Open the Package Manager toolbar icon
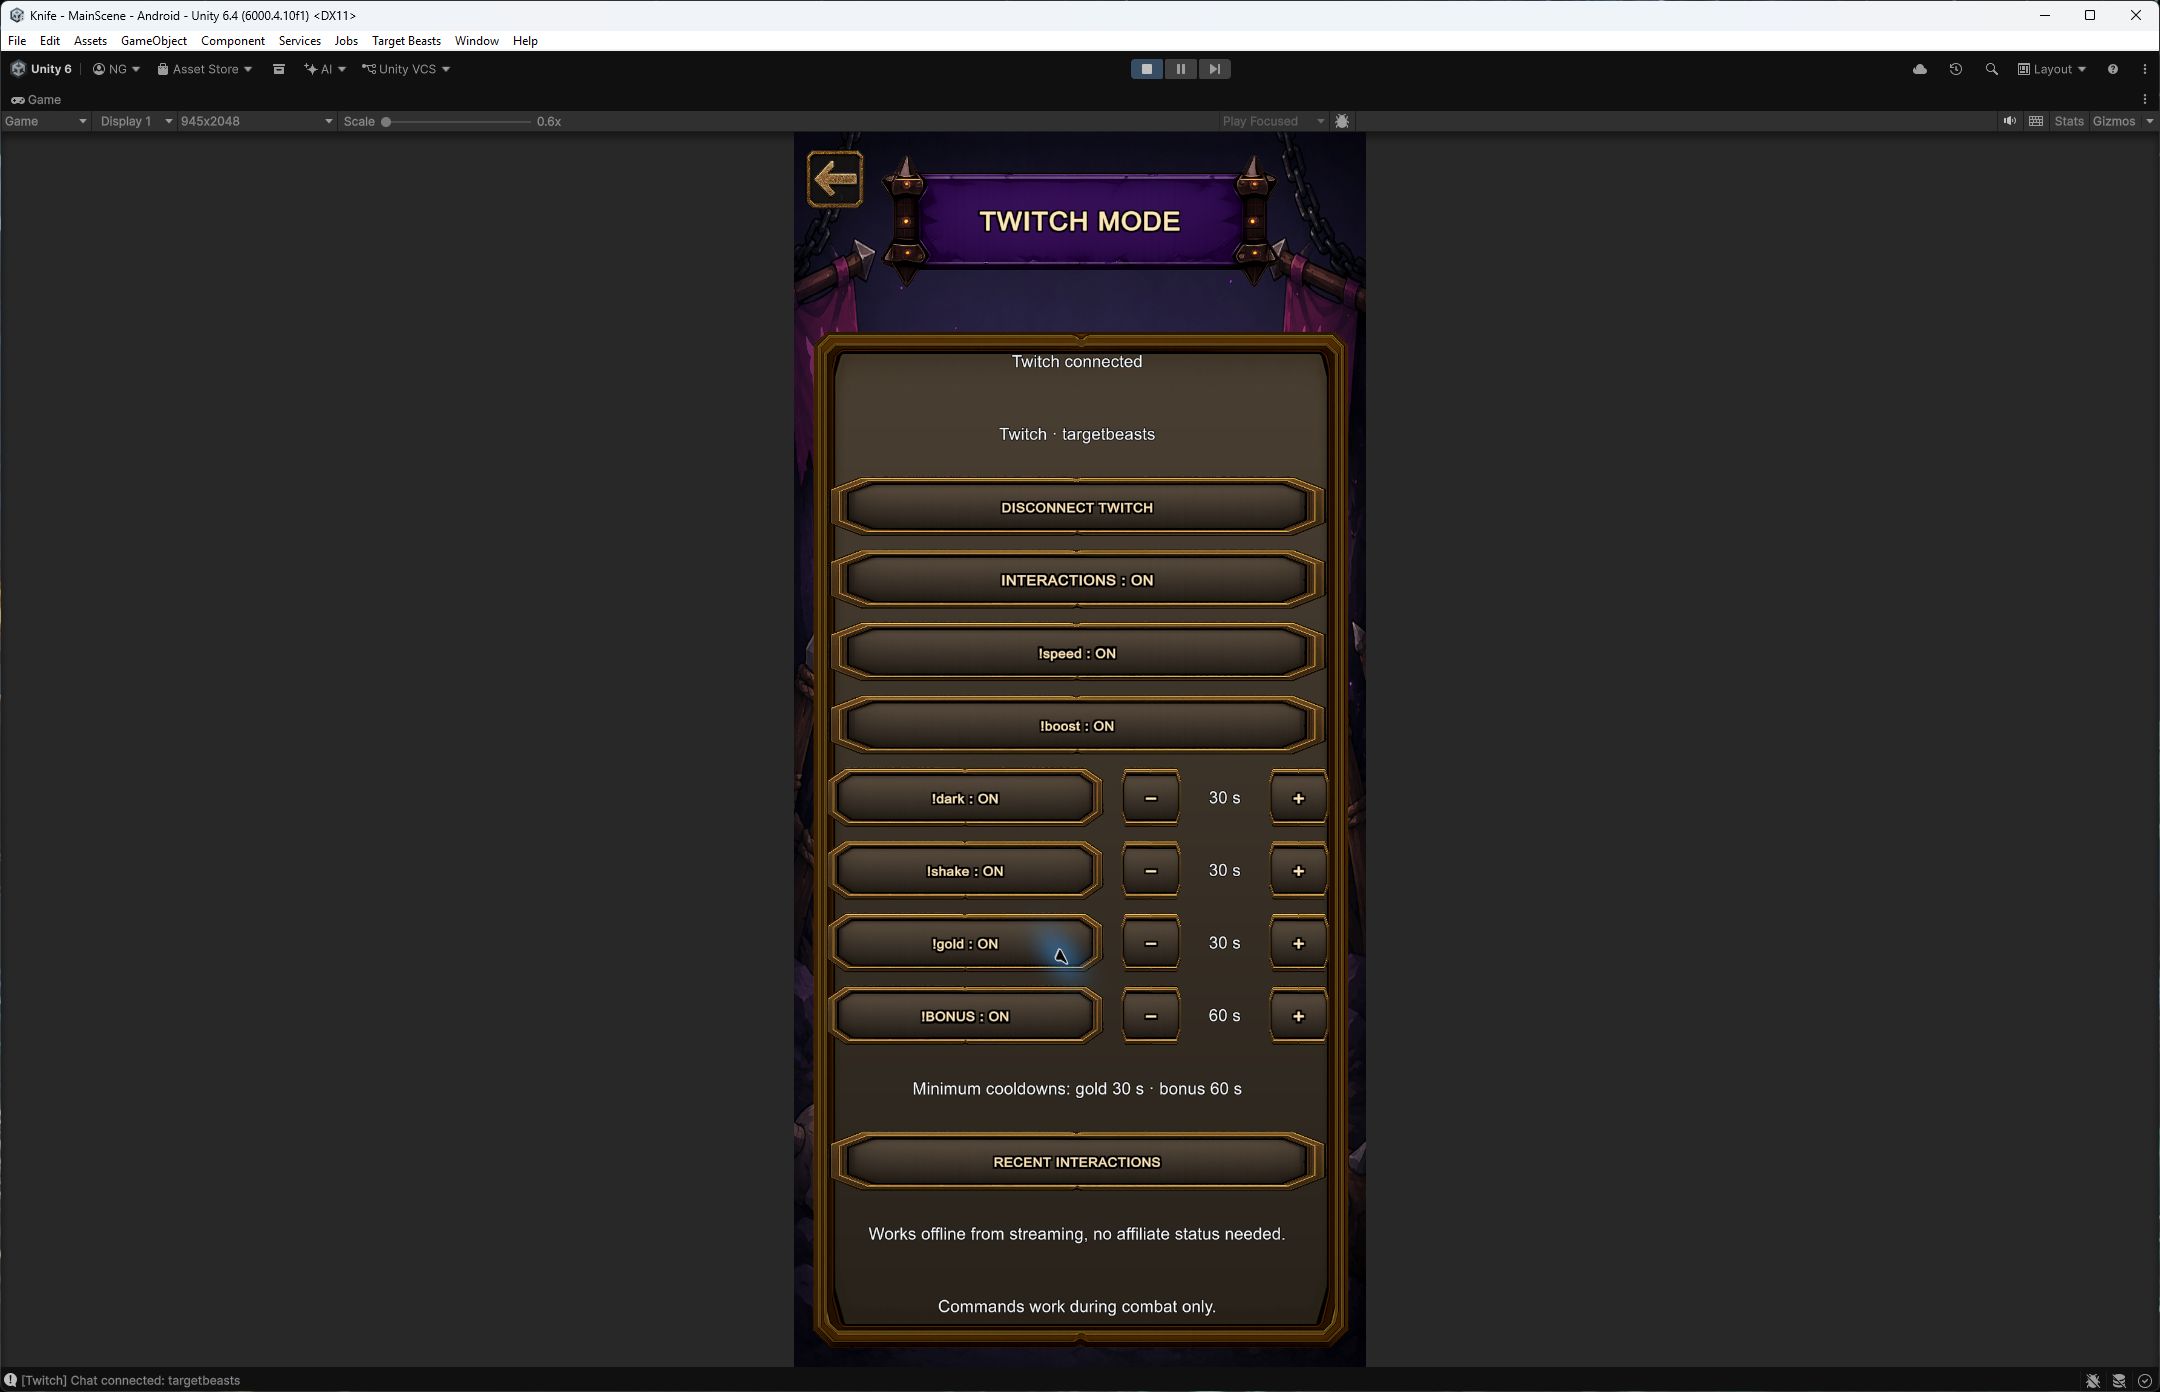 tap(279, 69)
